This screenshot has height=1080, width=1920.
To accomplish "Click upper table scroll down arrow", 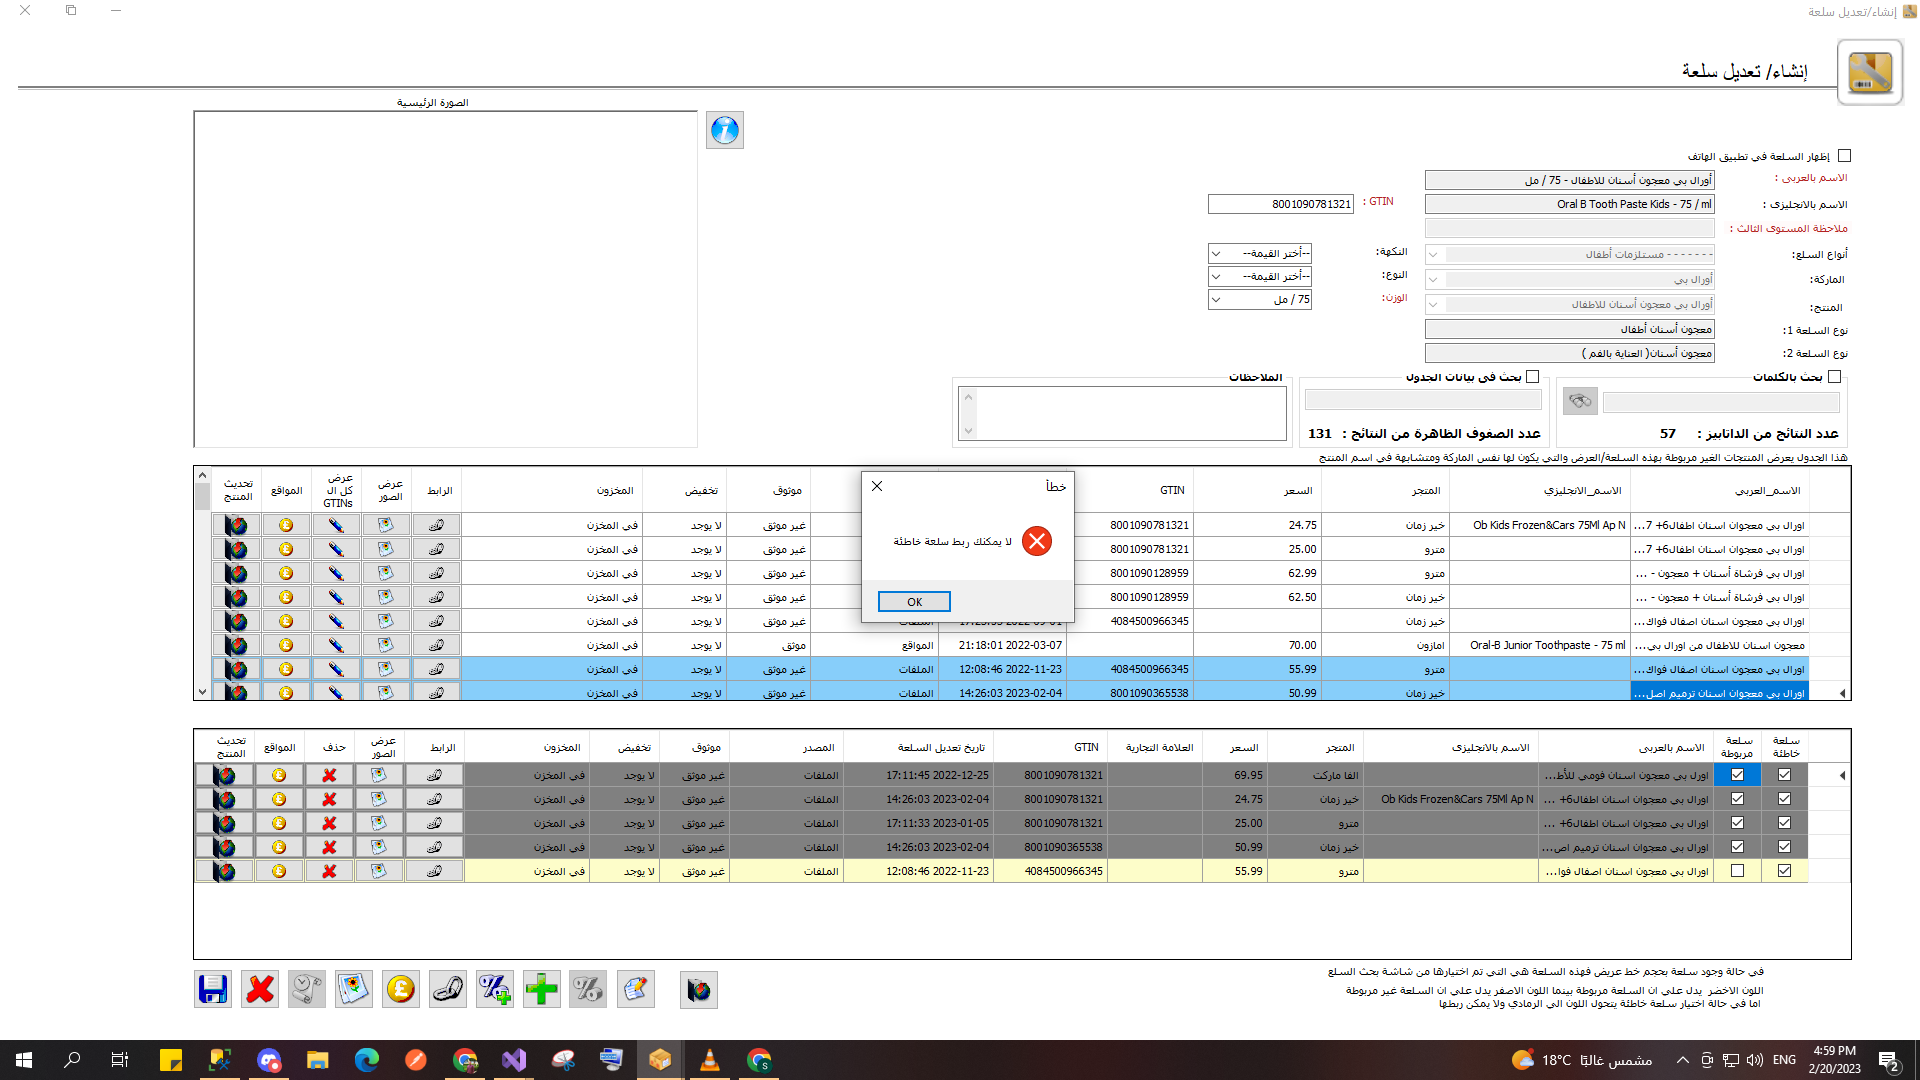I will pos(202,692).
